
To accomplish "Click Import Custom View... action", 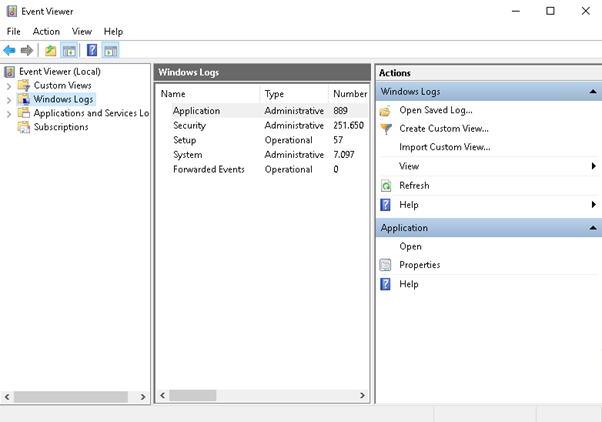I will click(445, 147).
